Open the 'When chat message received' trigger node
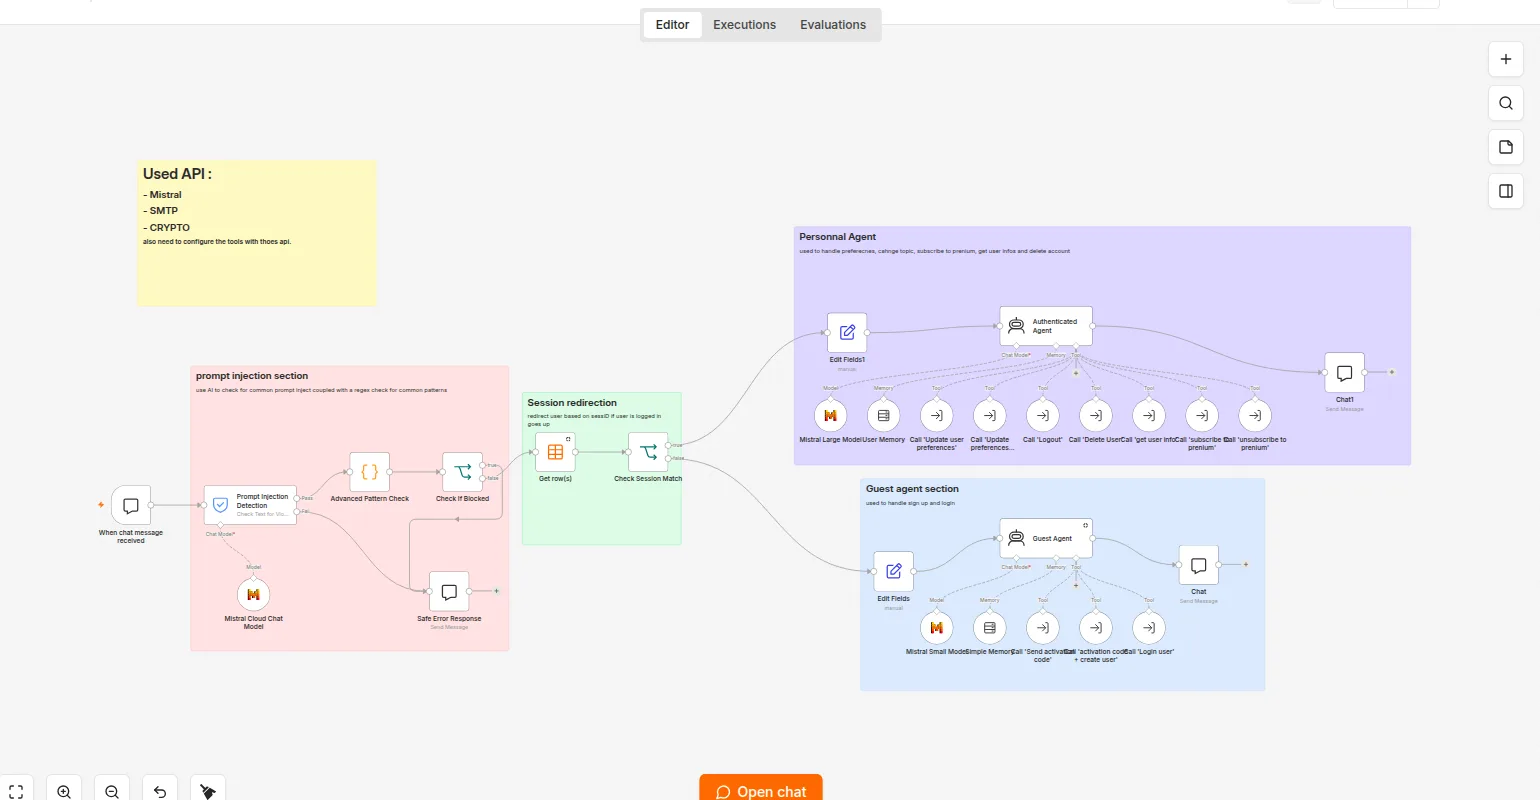Image resolution: width=1540 pixels, height=800 pixels. [131, 506]
